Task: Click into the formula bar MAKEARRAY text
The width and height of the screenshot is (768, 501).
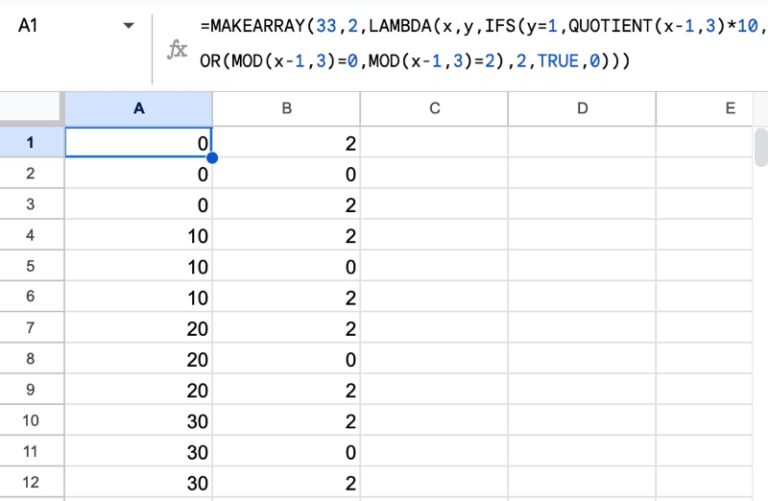Action: pyautogui.click(x=483, y=44)
